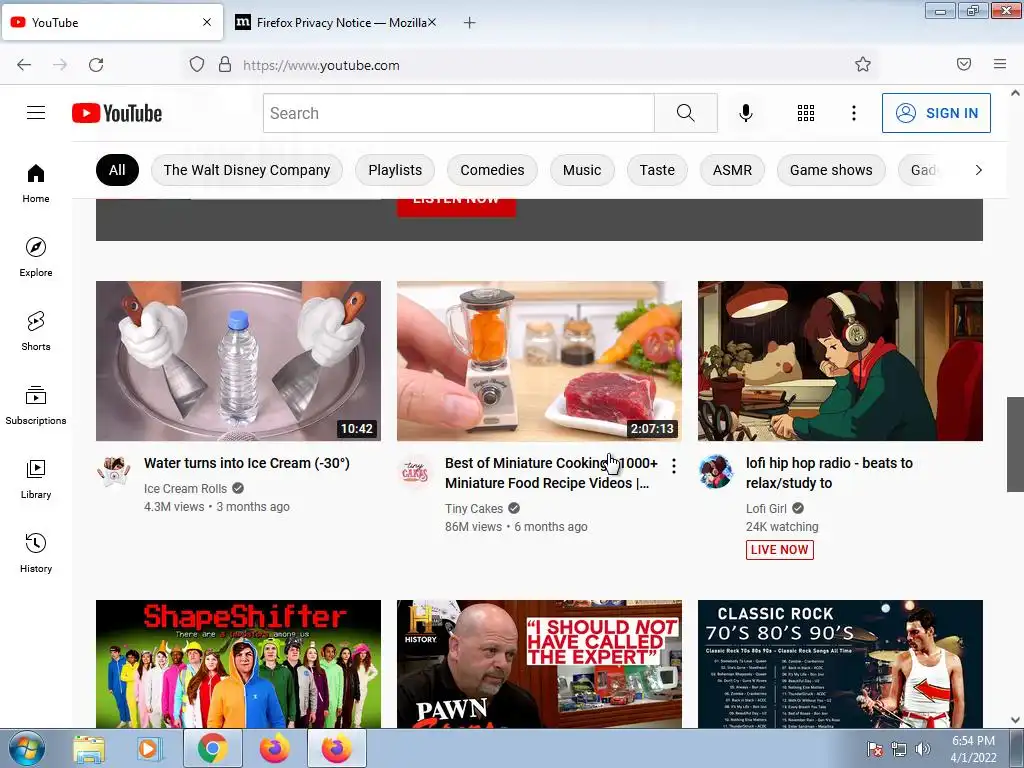Click the red LISTEN NOW button

[456, 206]
